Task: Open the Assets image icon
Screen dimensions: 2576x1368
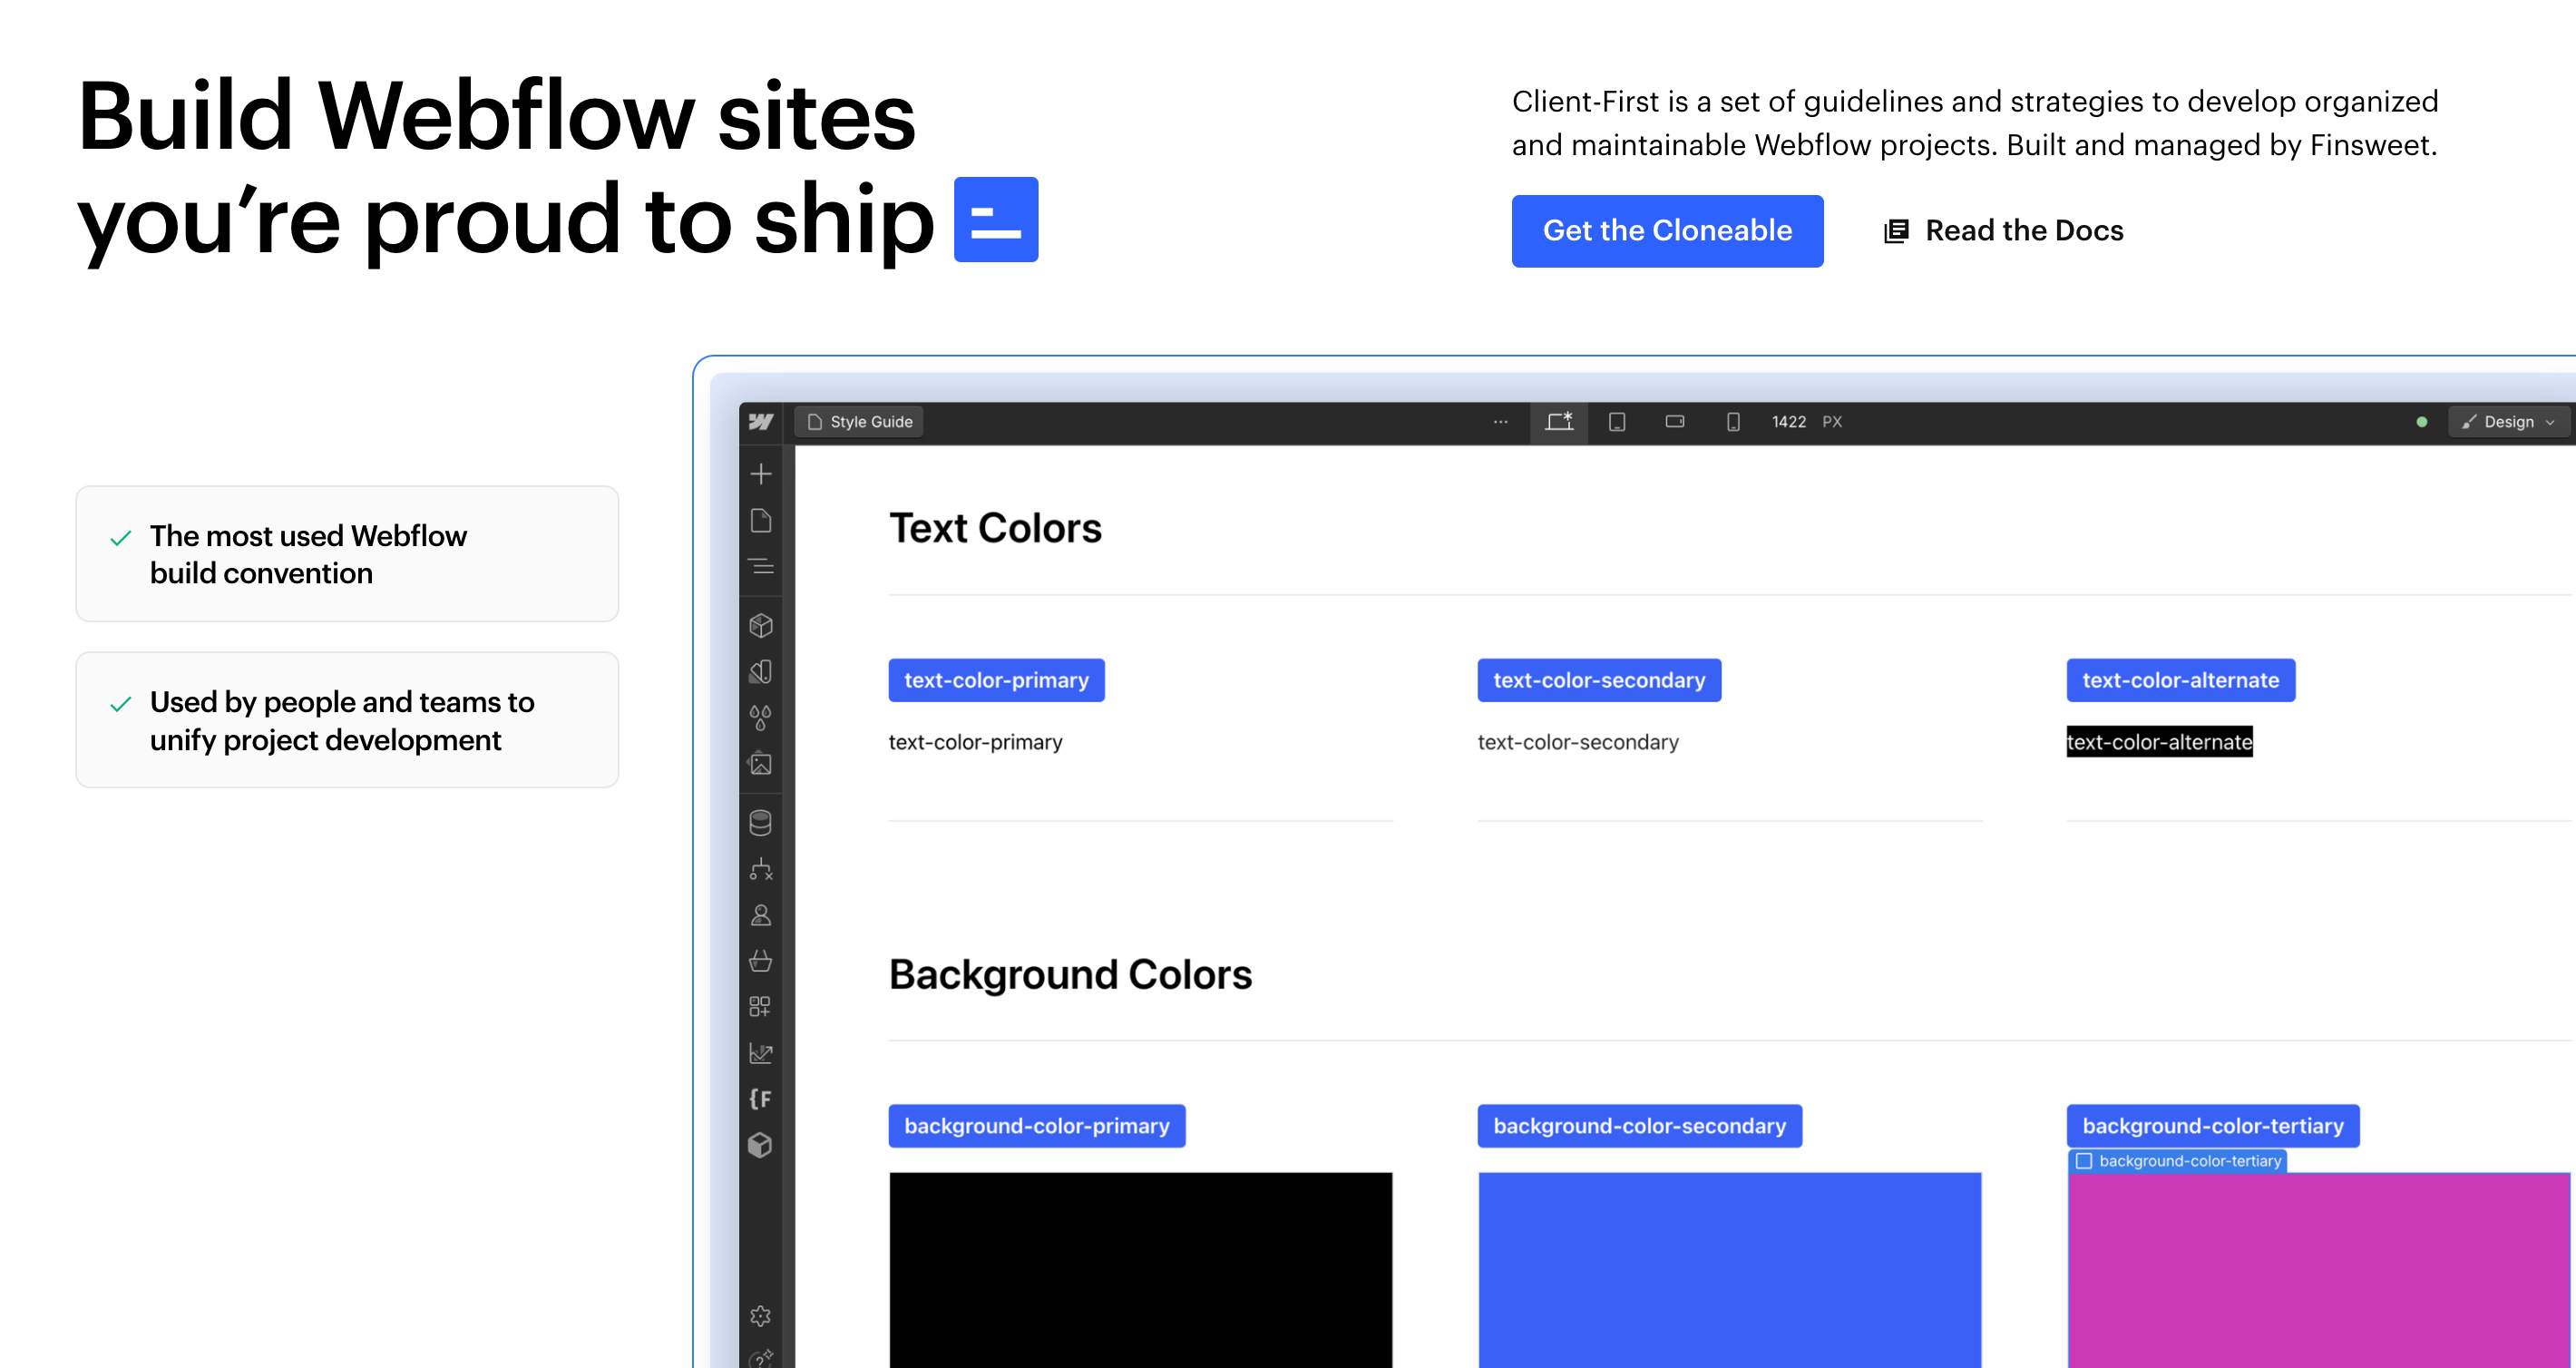Action: pyautogui.click(x=761, y=764)
